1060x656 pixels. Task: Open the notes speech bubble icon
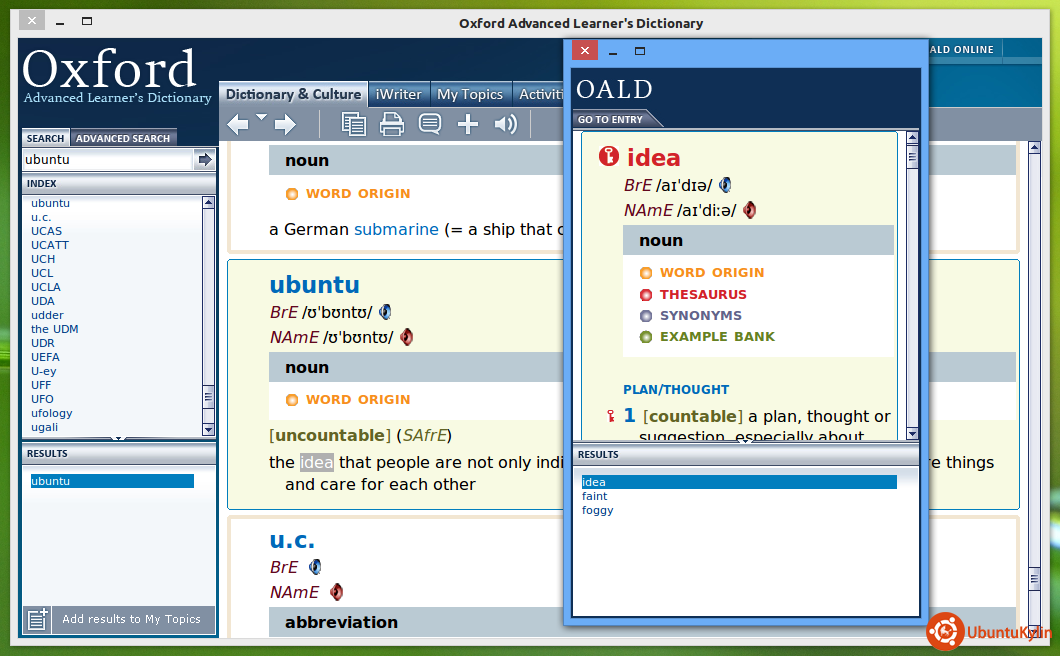pyautogui.click(x=430, y=124)
